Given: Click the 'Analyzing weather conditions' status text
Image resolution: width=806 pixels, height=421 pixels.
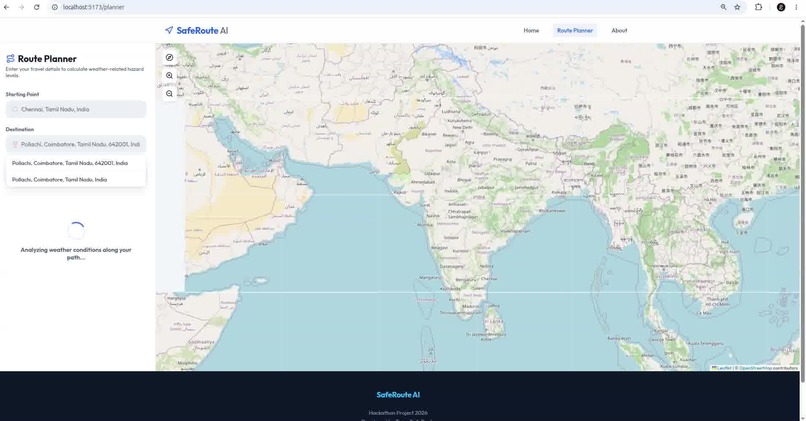Looking at the screenshot, I should [76, 253].
